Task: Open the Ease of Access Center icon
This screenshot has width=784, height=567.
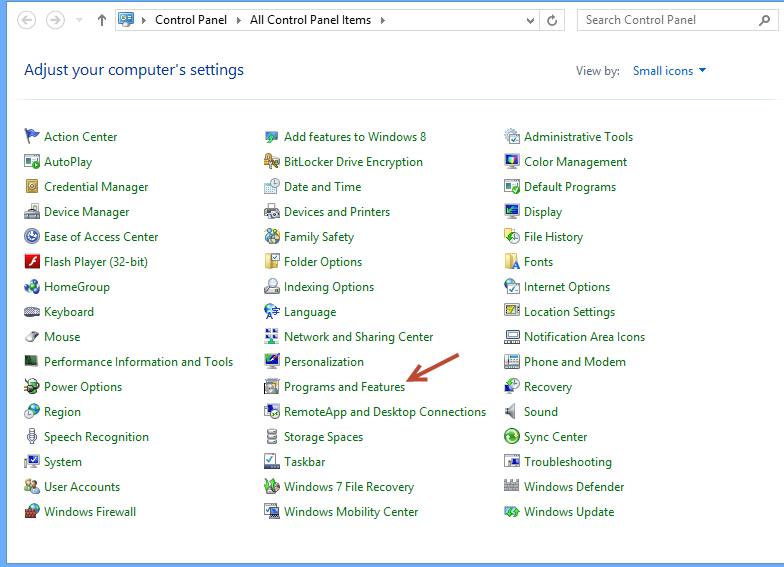Action: [32, 236]
